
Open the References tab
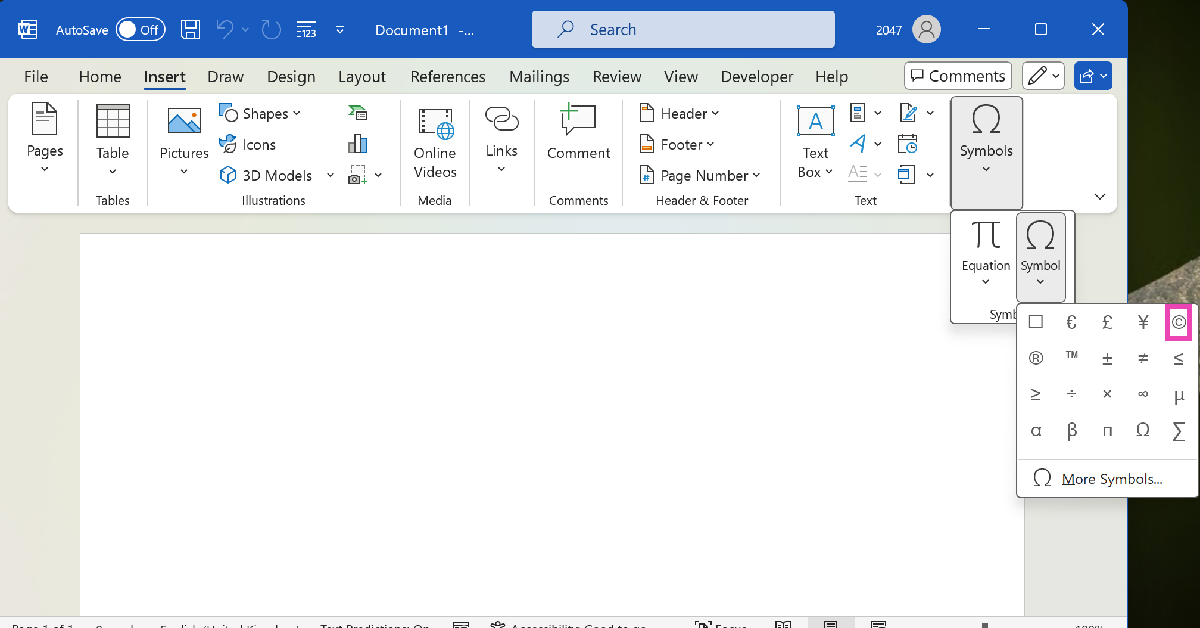point(447,77)
